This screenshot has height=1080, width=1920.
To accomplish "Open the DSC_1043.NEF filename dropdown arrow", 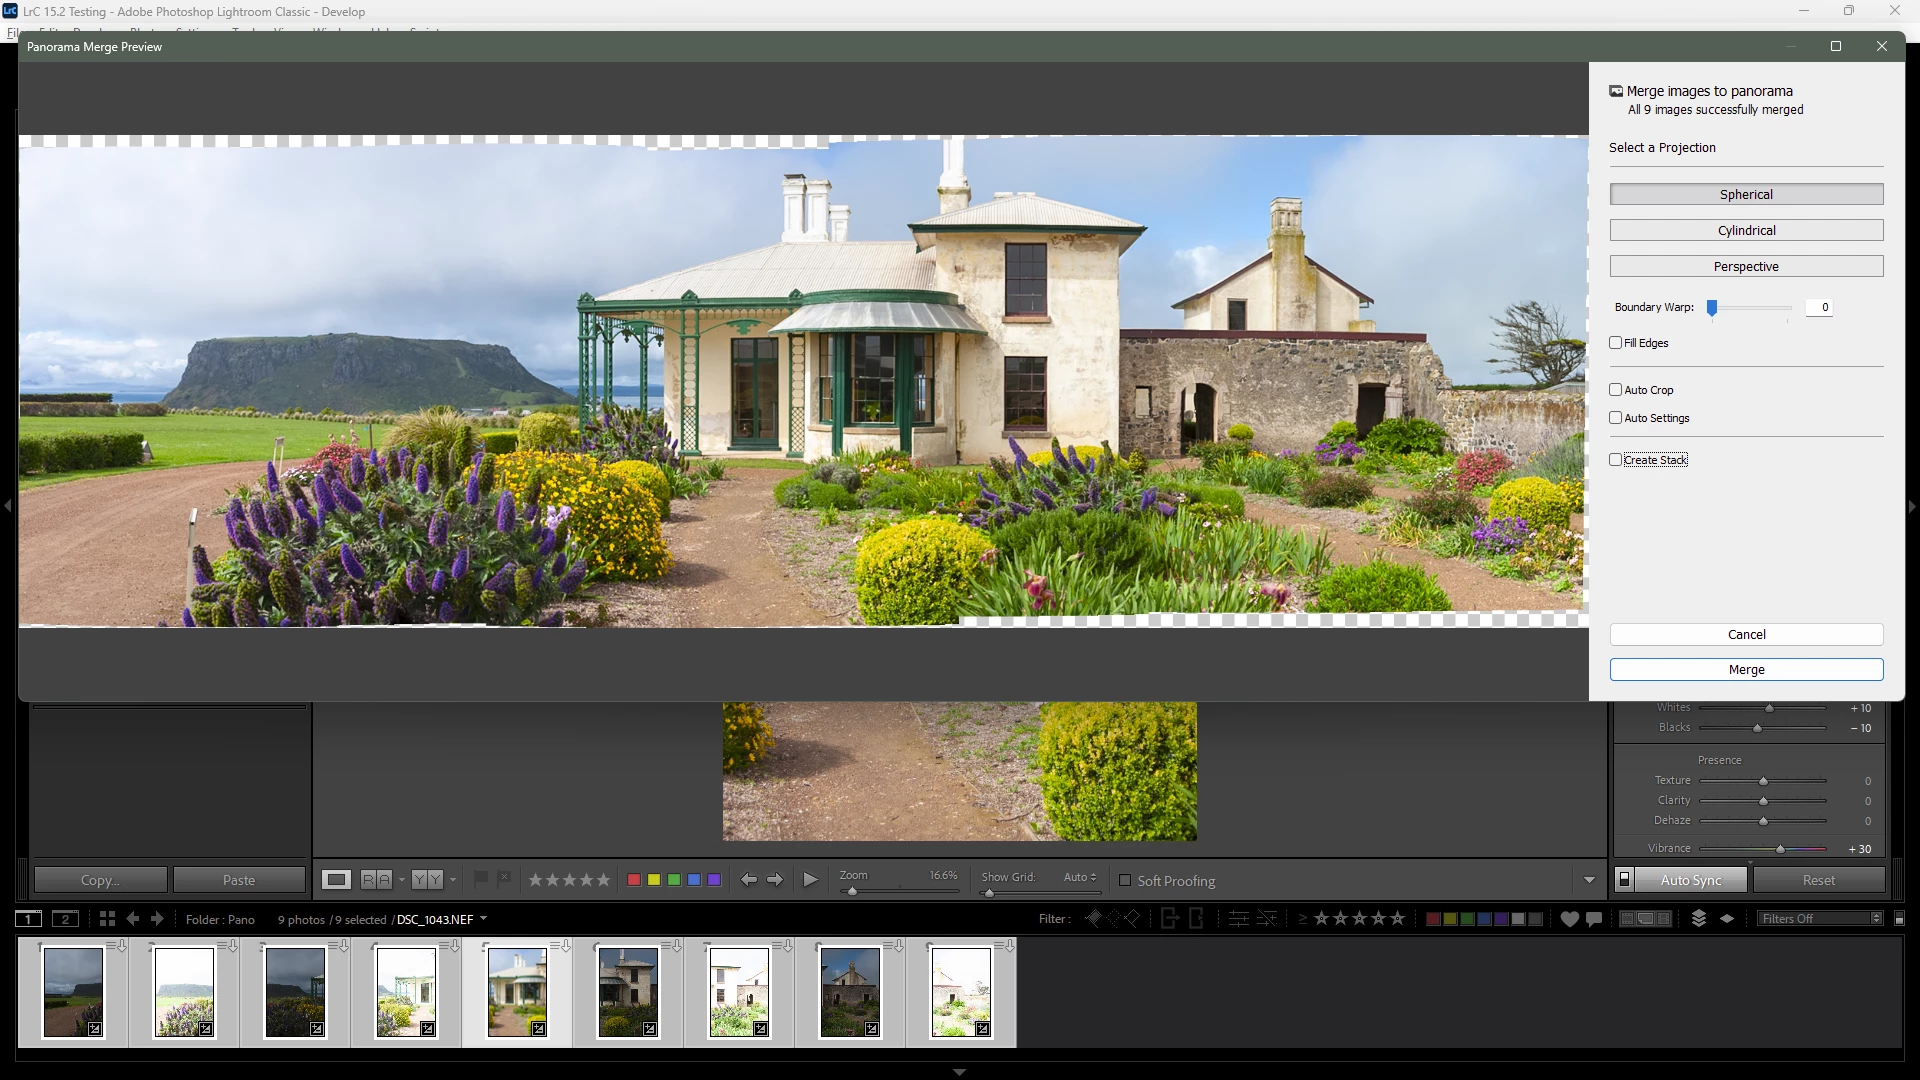I will coord(484,919).
